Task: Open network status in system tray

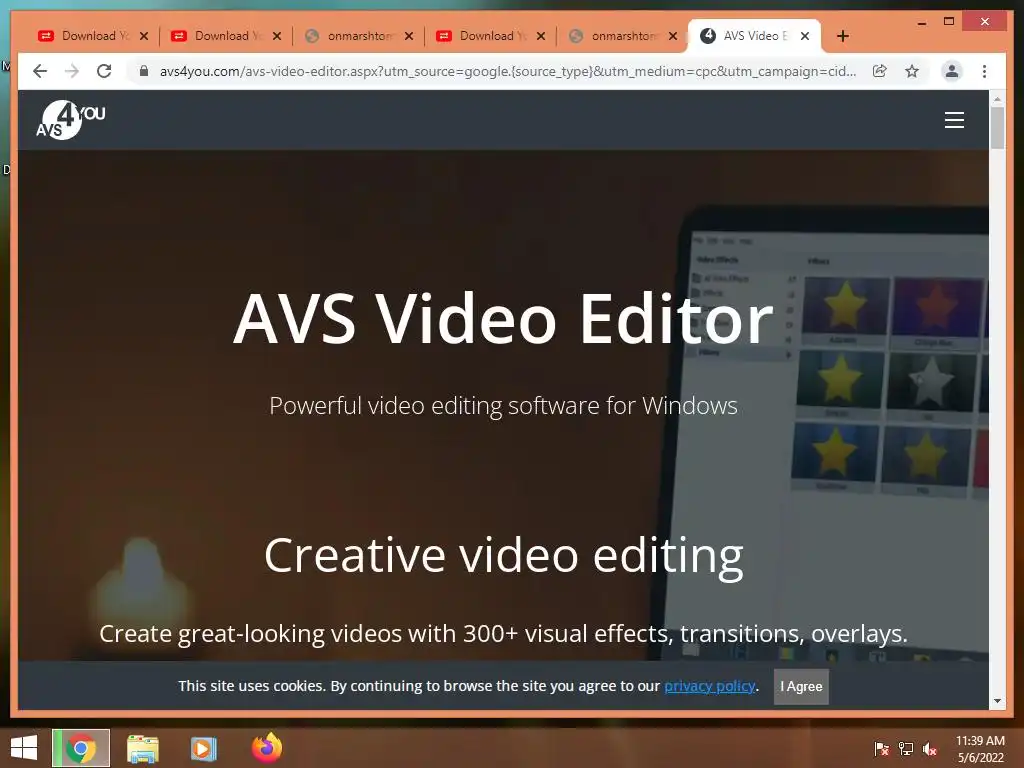Action: [906, 748]
